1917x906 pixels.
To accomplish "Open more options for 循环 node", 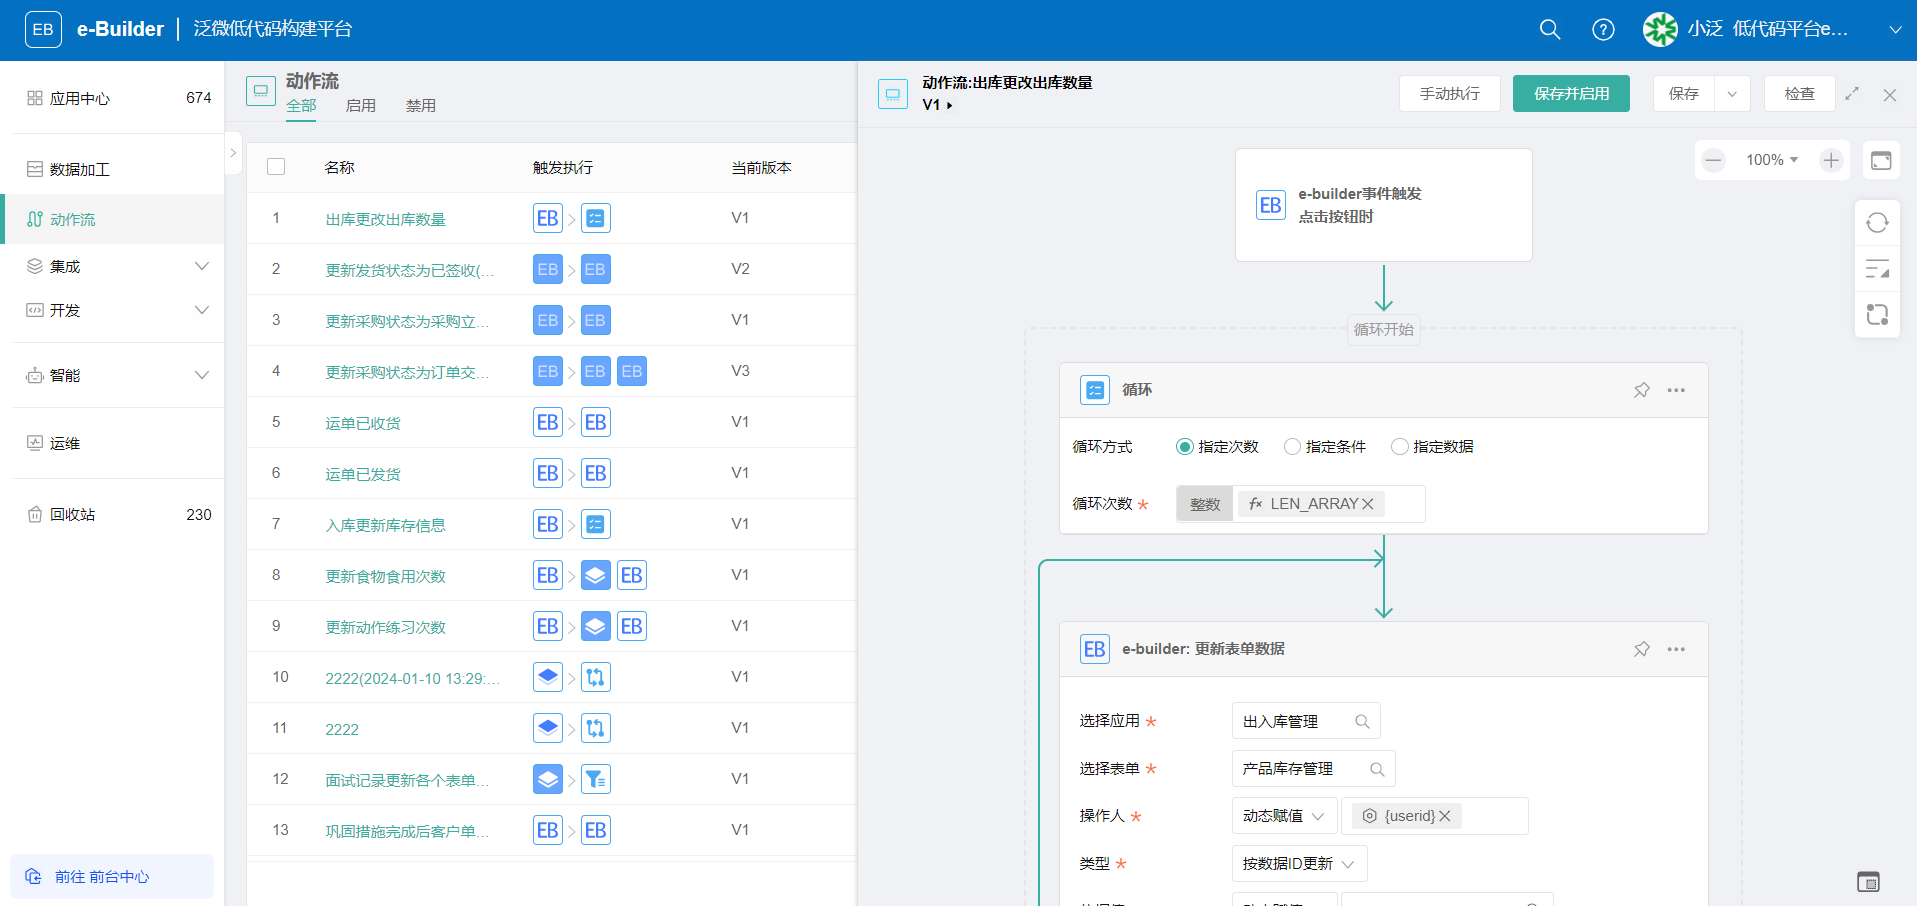I will [x=1676, y=390].
